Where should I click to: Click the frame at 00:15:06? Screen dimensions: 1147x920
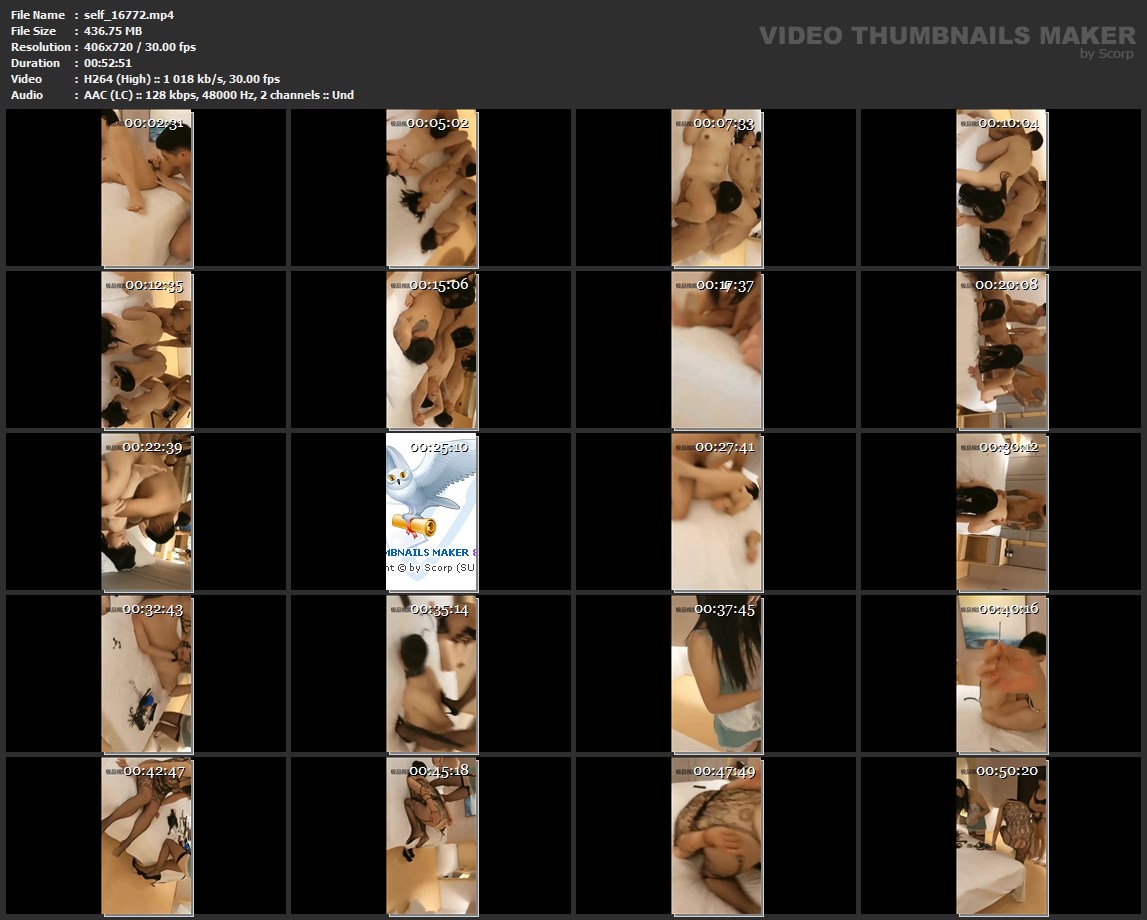tap(431, 350)
